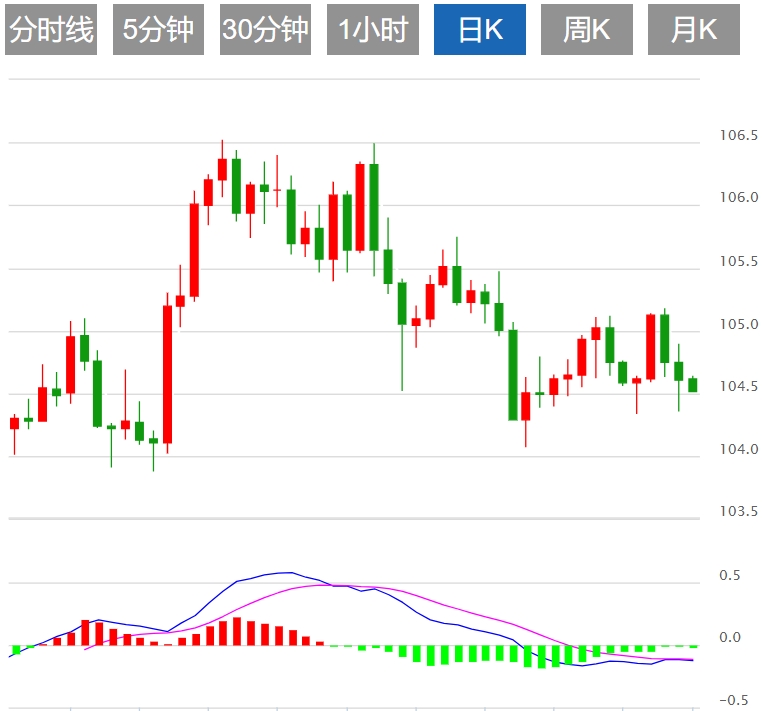762x711 pixels.
Task: Click the 105.5 price axis label
Action: click(x=738, y=261)
